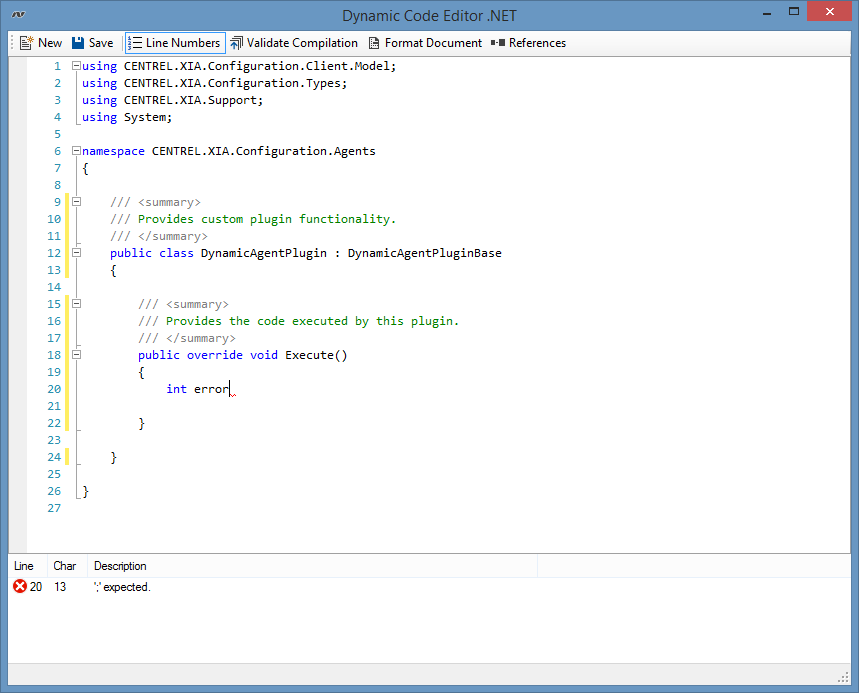
Task: Sort errors by the Char column header
Action: click(65, 566)
